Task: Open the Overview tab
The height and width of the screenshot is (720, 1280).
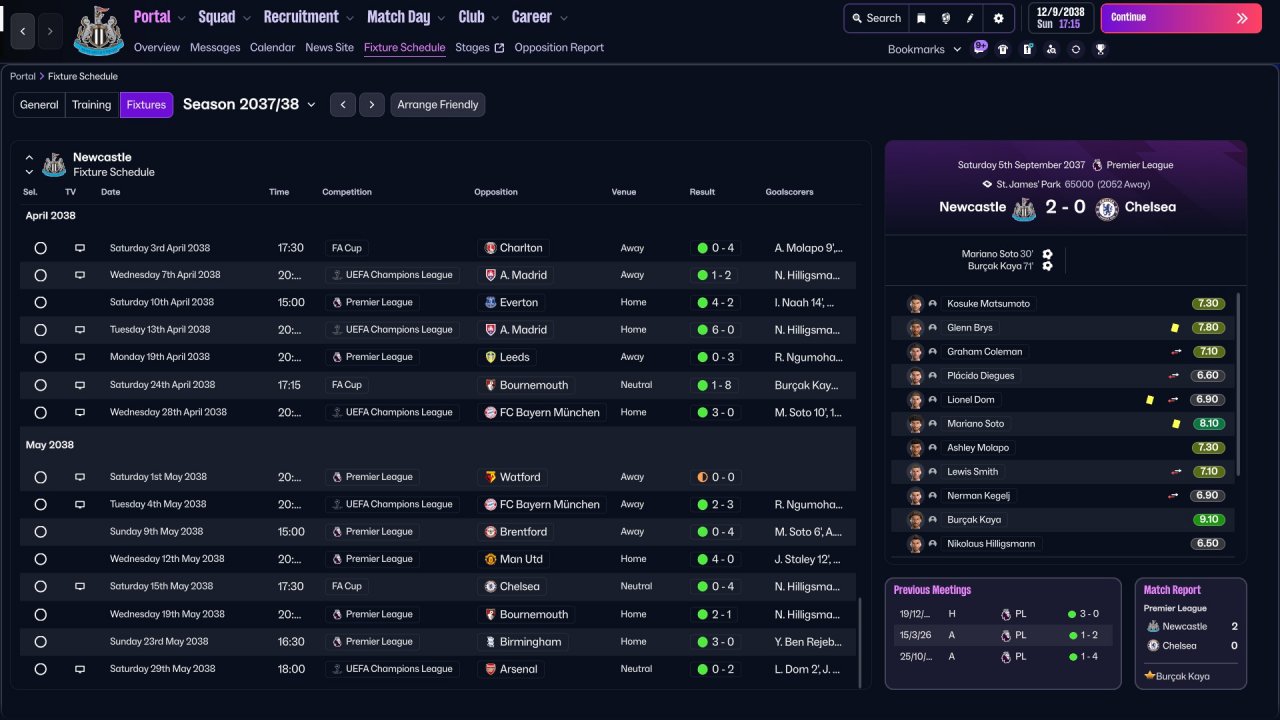Action: click(157, 47)
